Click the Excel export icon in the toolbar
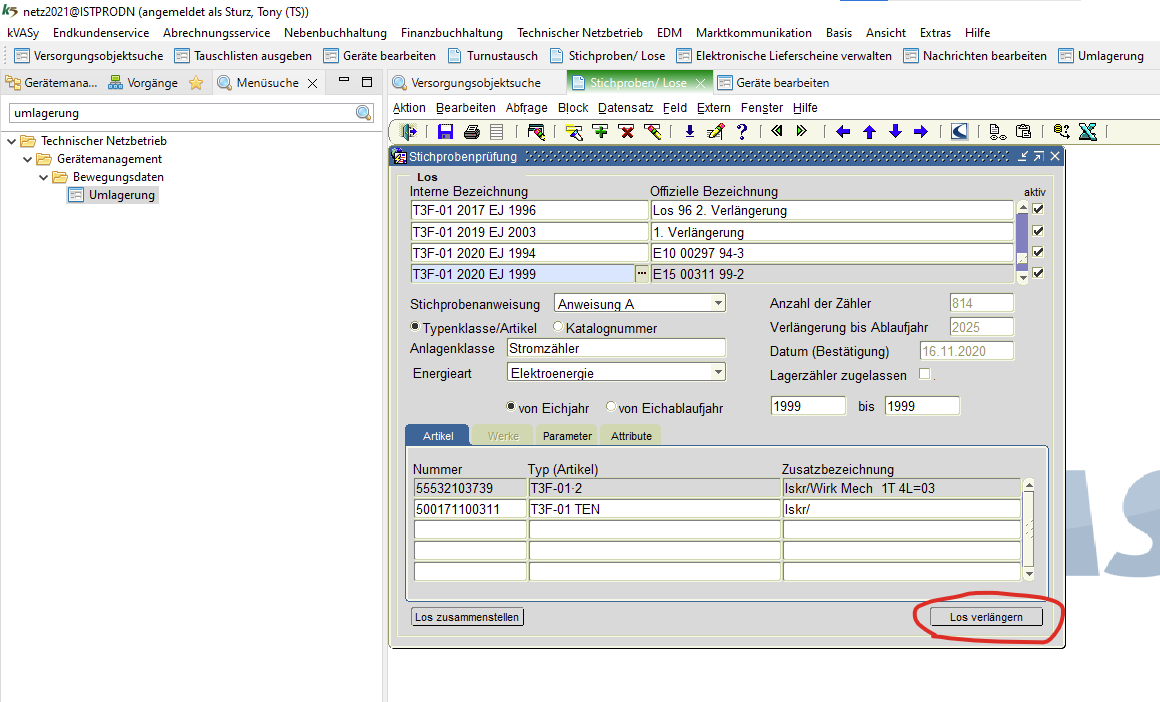Image resolution: width=1160 pixels, height=702 pixels. 1088,131
